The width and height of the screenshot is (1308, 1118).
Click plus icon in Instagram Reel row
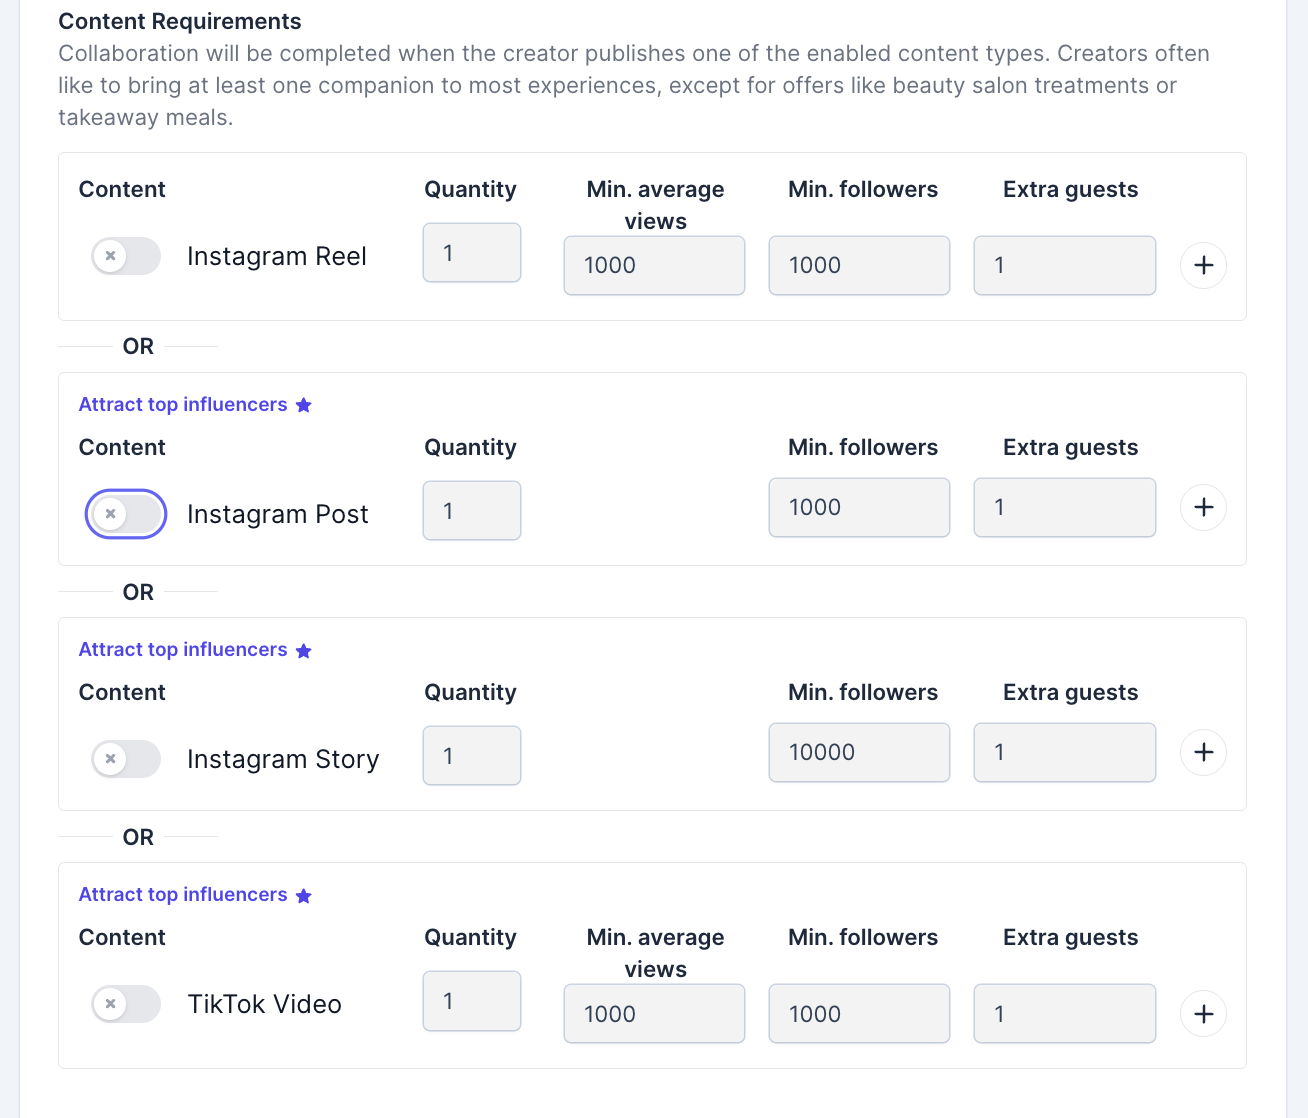pyautogui.click(x=1203, y=265)
